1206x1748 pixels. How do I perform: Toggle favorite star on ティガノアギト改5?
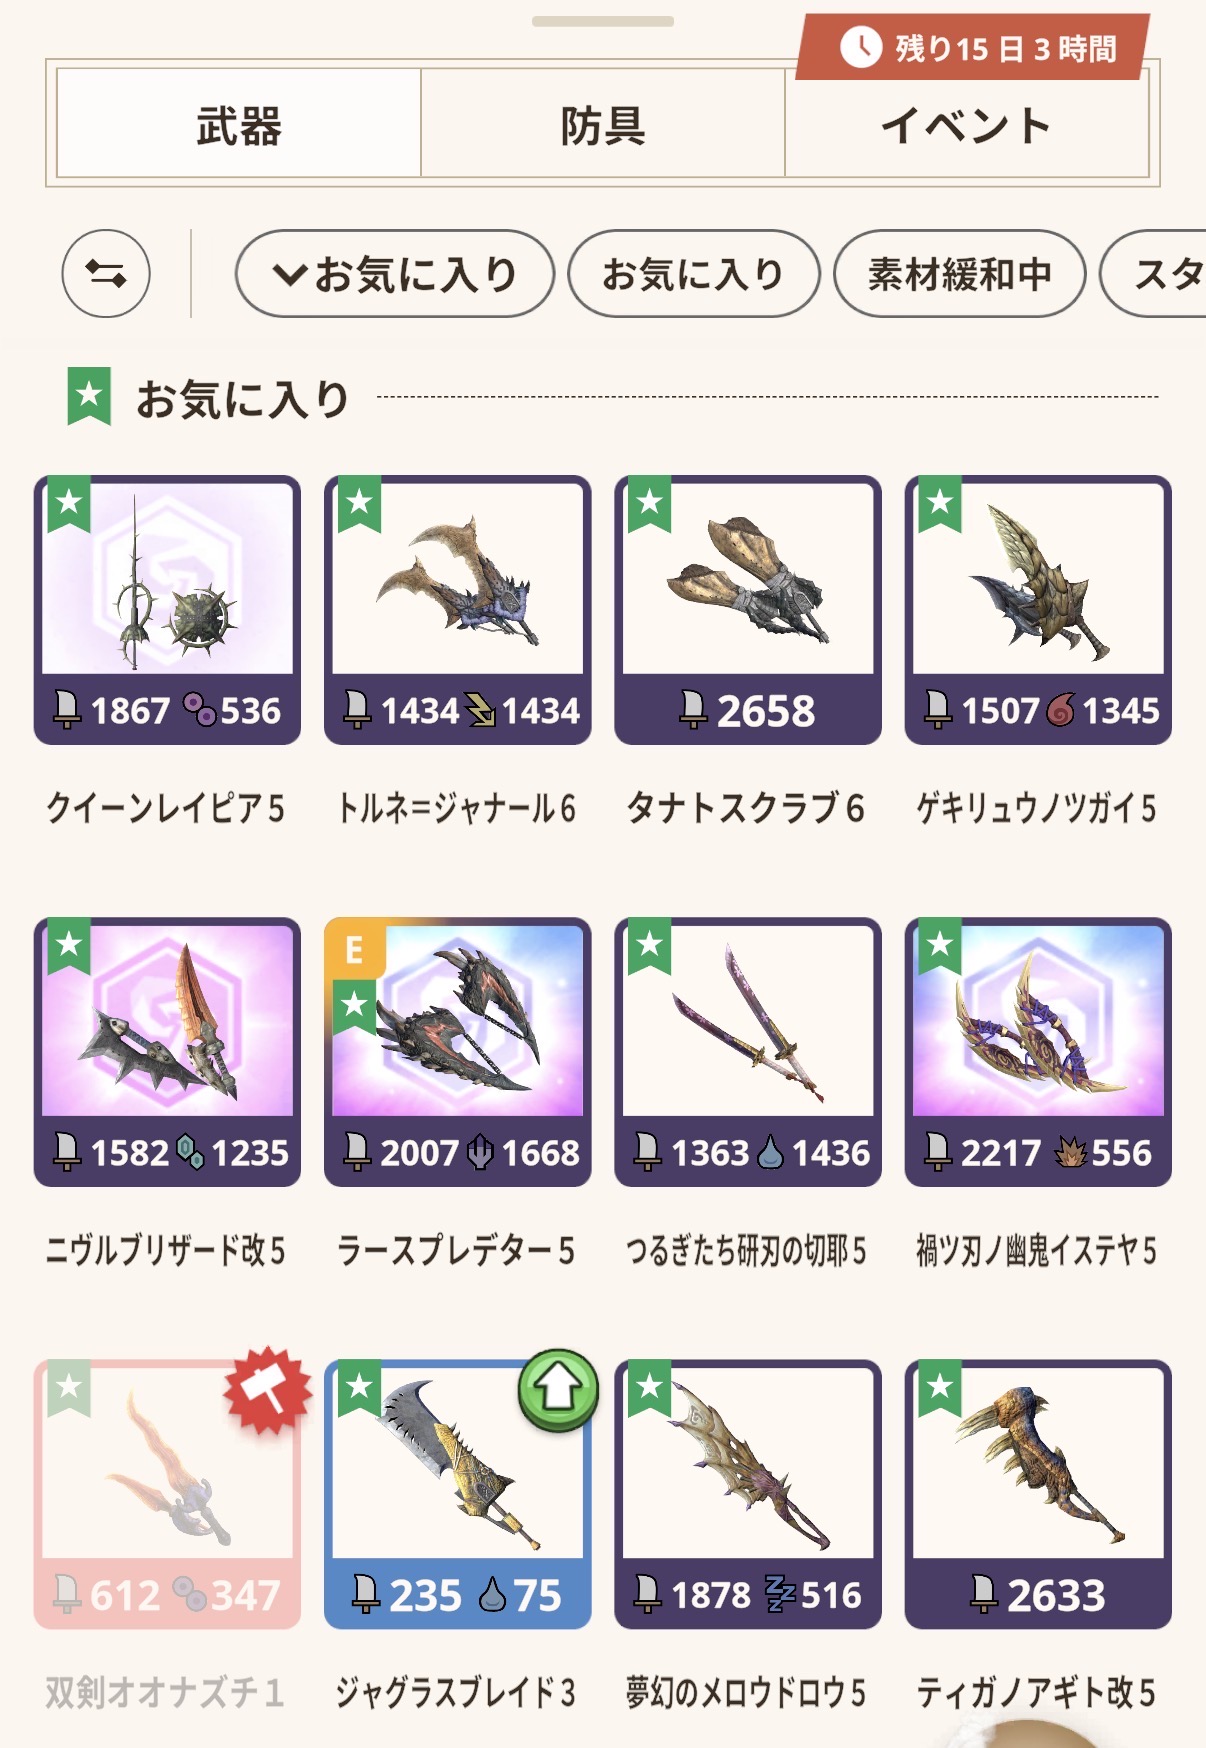(940, 1387)
